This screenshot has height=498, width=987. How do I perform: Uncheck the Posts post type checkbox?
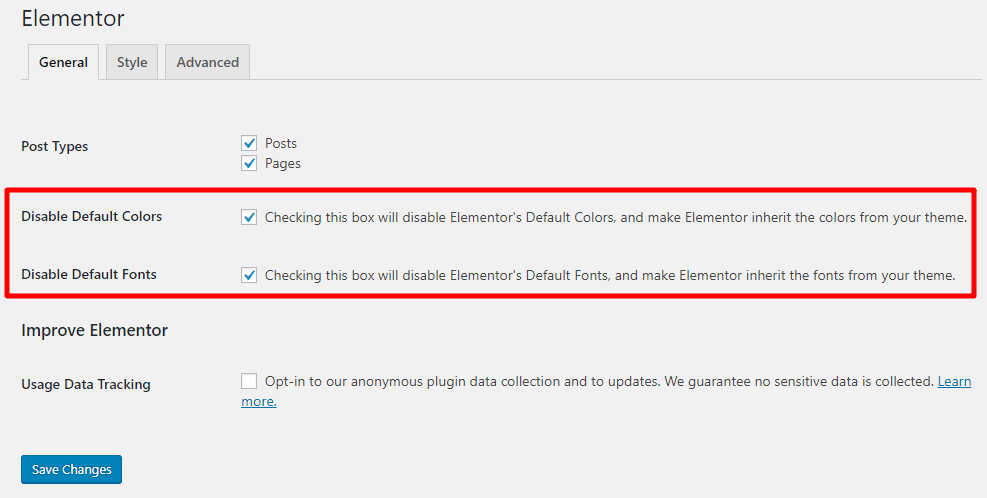(249, 143)
